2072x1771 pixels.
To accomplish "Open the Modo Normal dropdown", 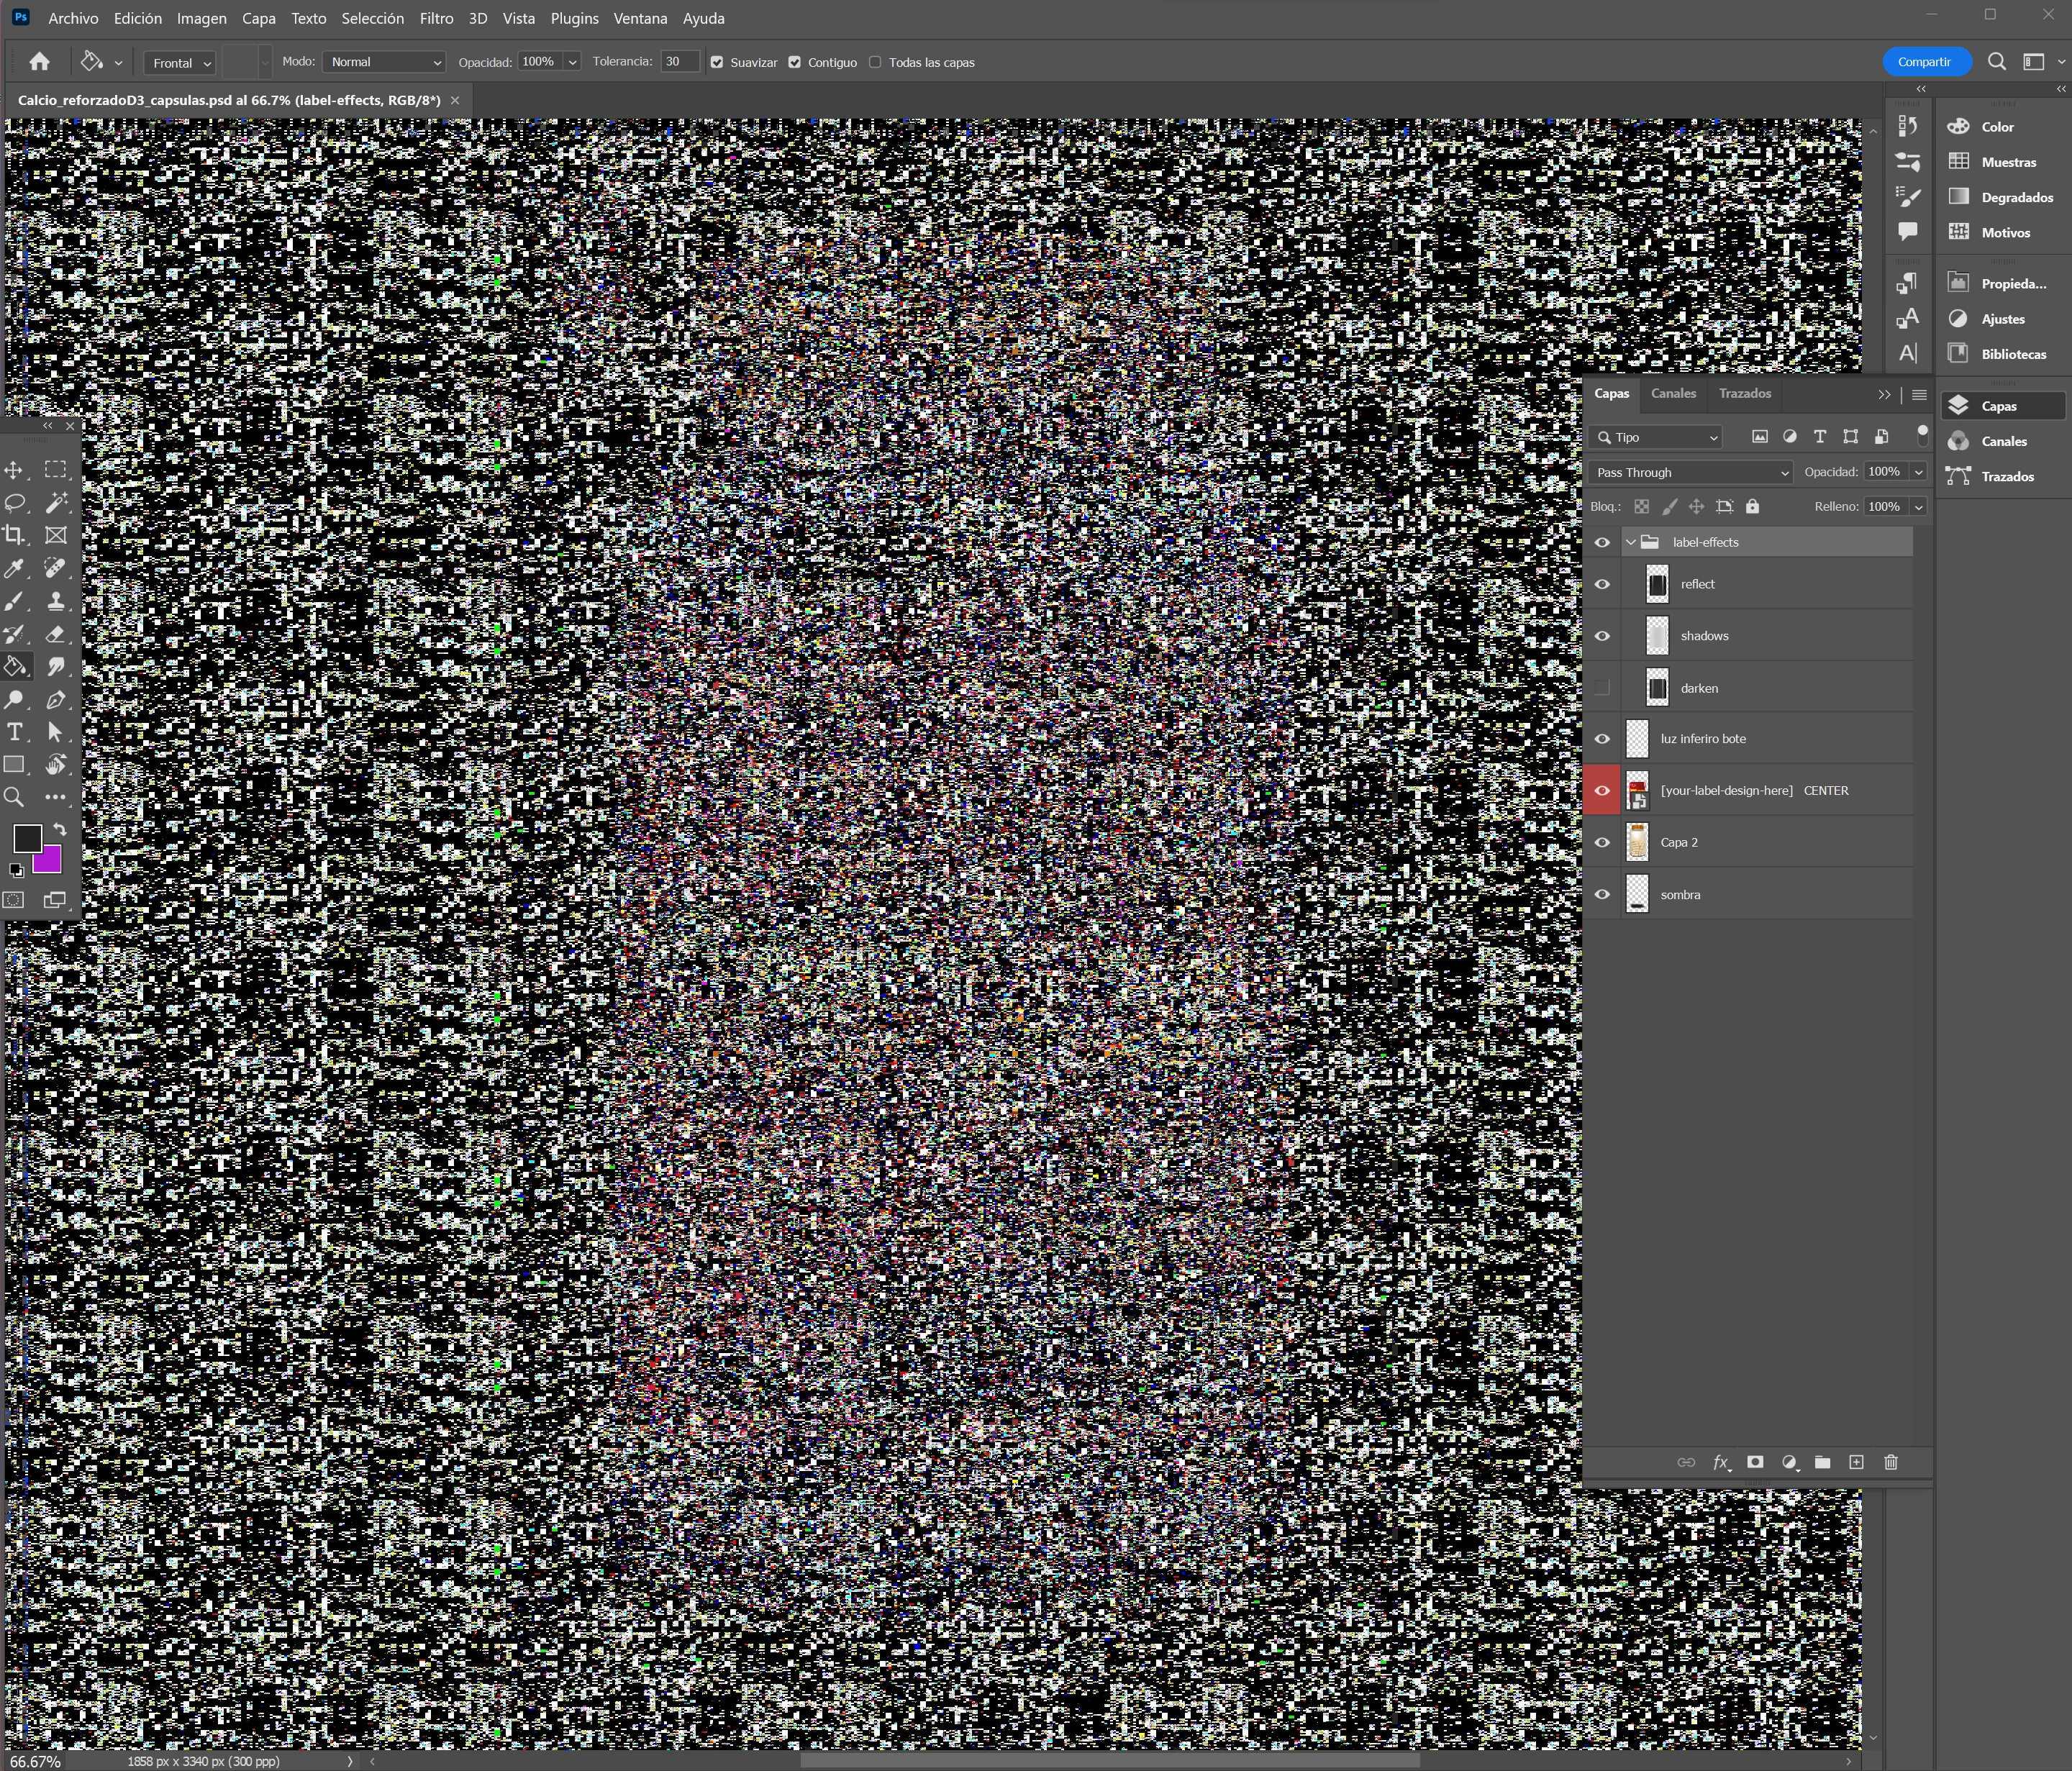I will click(x=384, y=62).
